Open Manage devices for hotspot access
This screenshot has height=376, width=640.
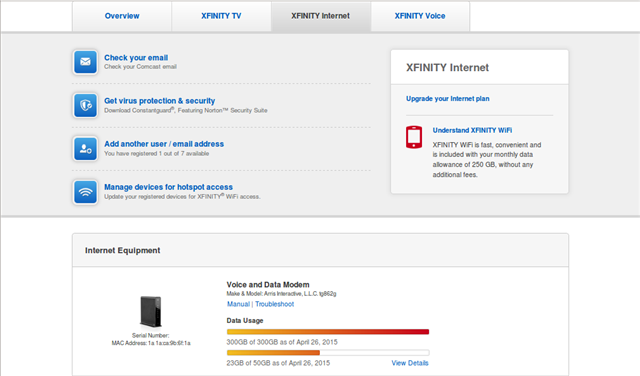tap(168, 187)
